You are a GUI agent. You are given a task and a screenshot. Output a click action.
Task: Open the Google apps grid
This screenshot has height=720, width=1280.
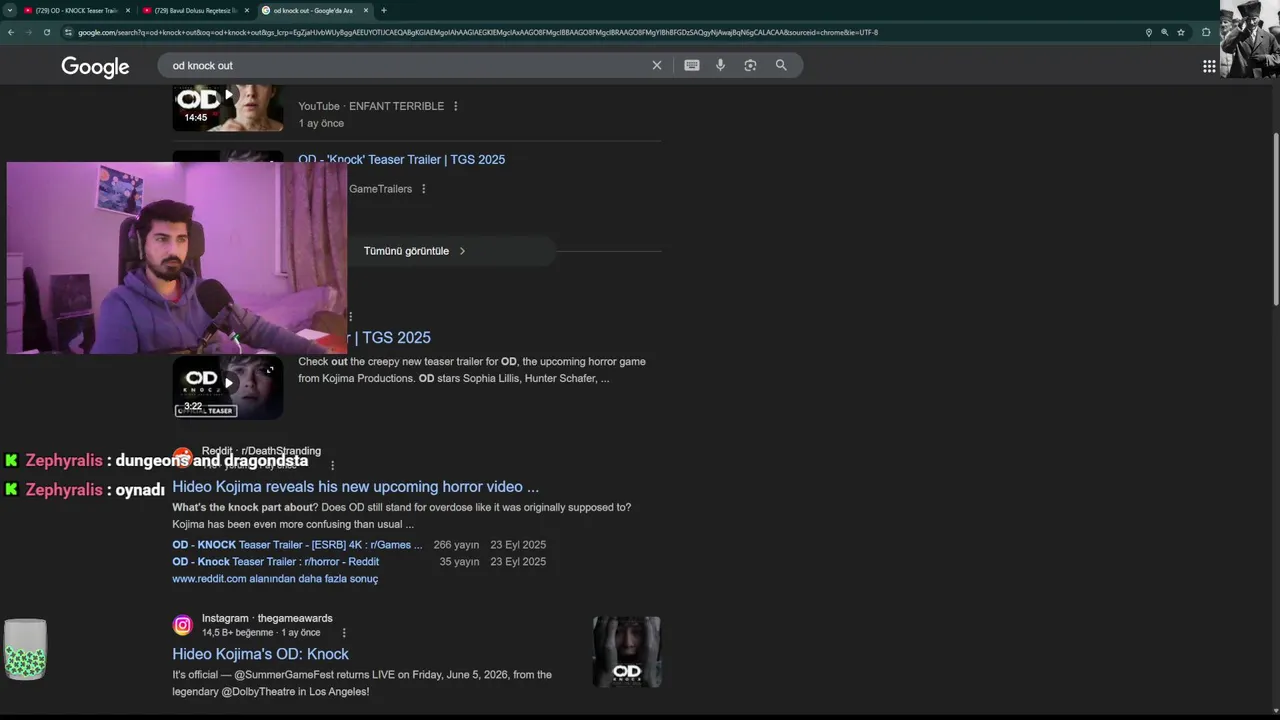[1209, 66]
